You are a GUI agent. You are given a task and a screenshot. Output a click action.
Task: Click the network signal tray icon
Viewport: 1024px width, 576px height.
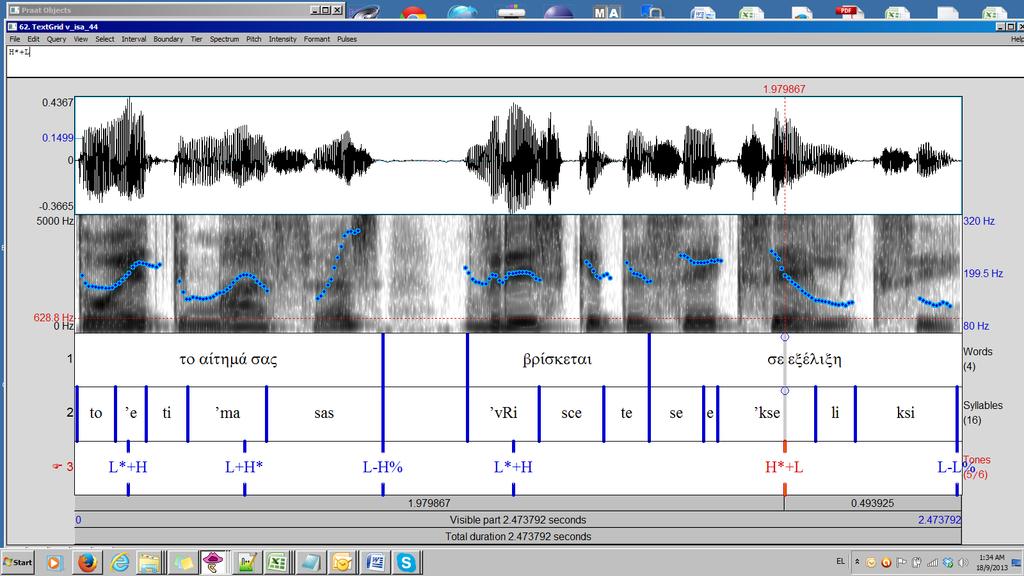point(933,562)
